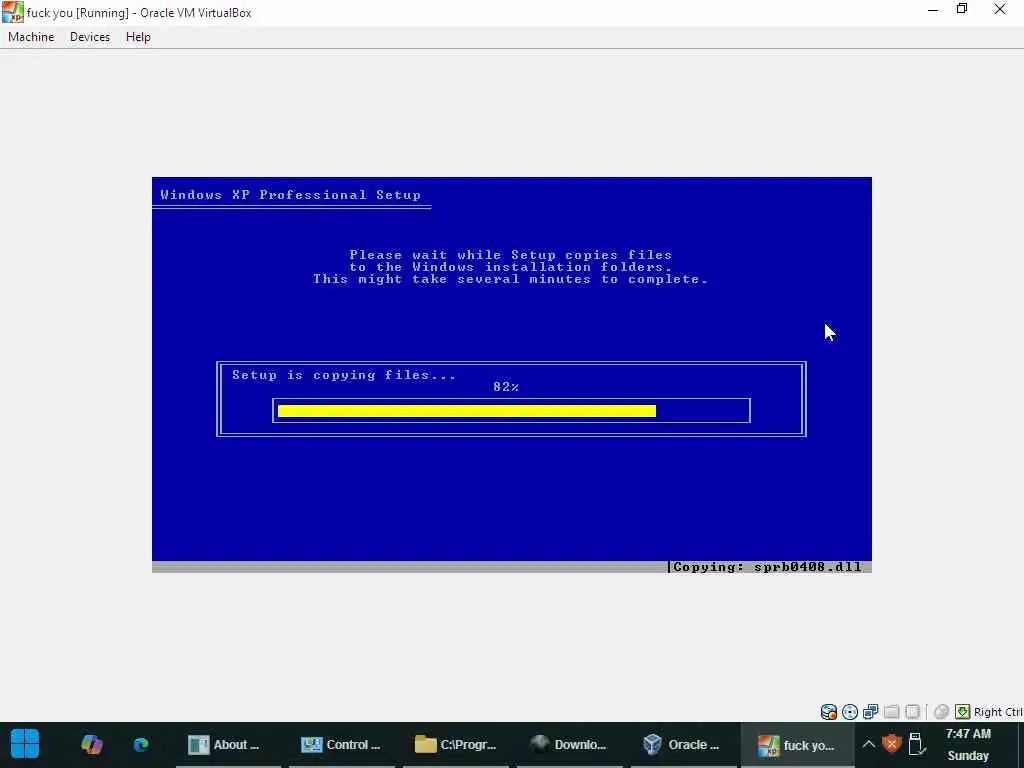
Task: Switch to the C:\Progr... folder taskbar button
Action: click(455, 744)
